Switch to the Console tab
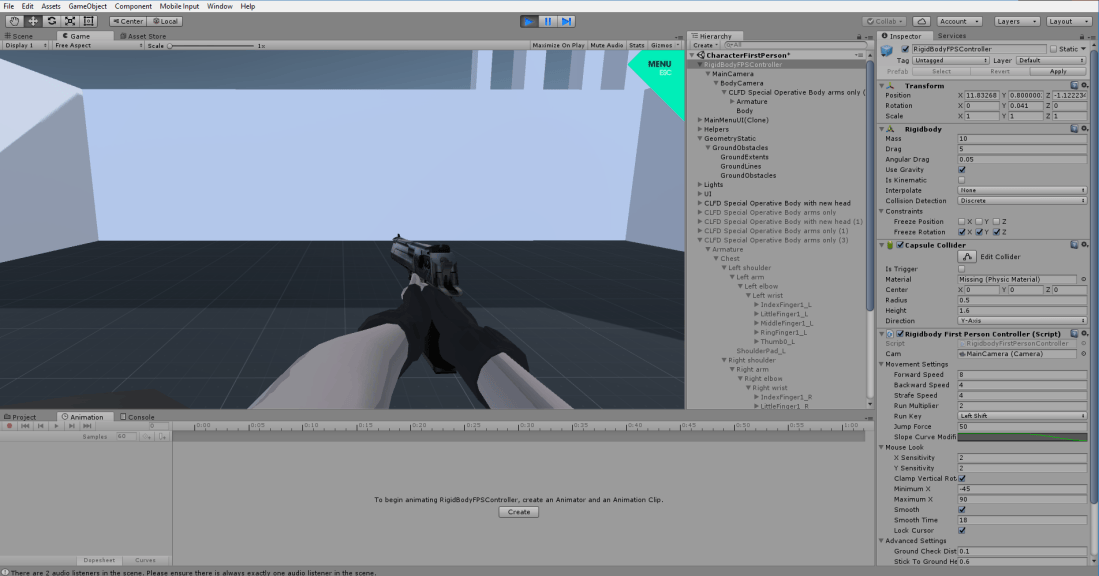1099x576 pixels. [137, 417]
